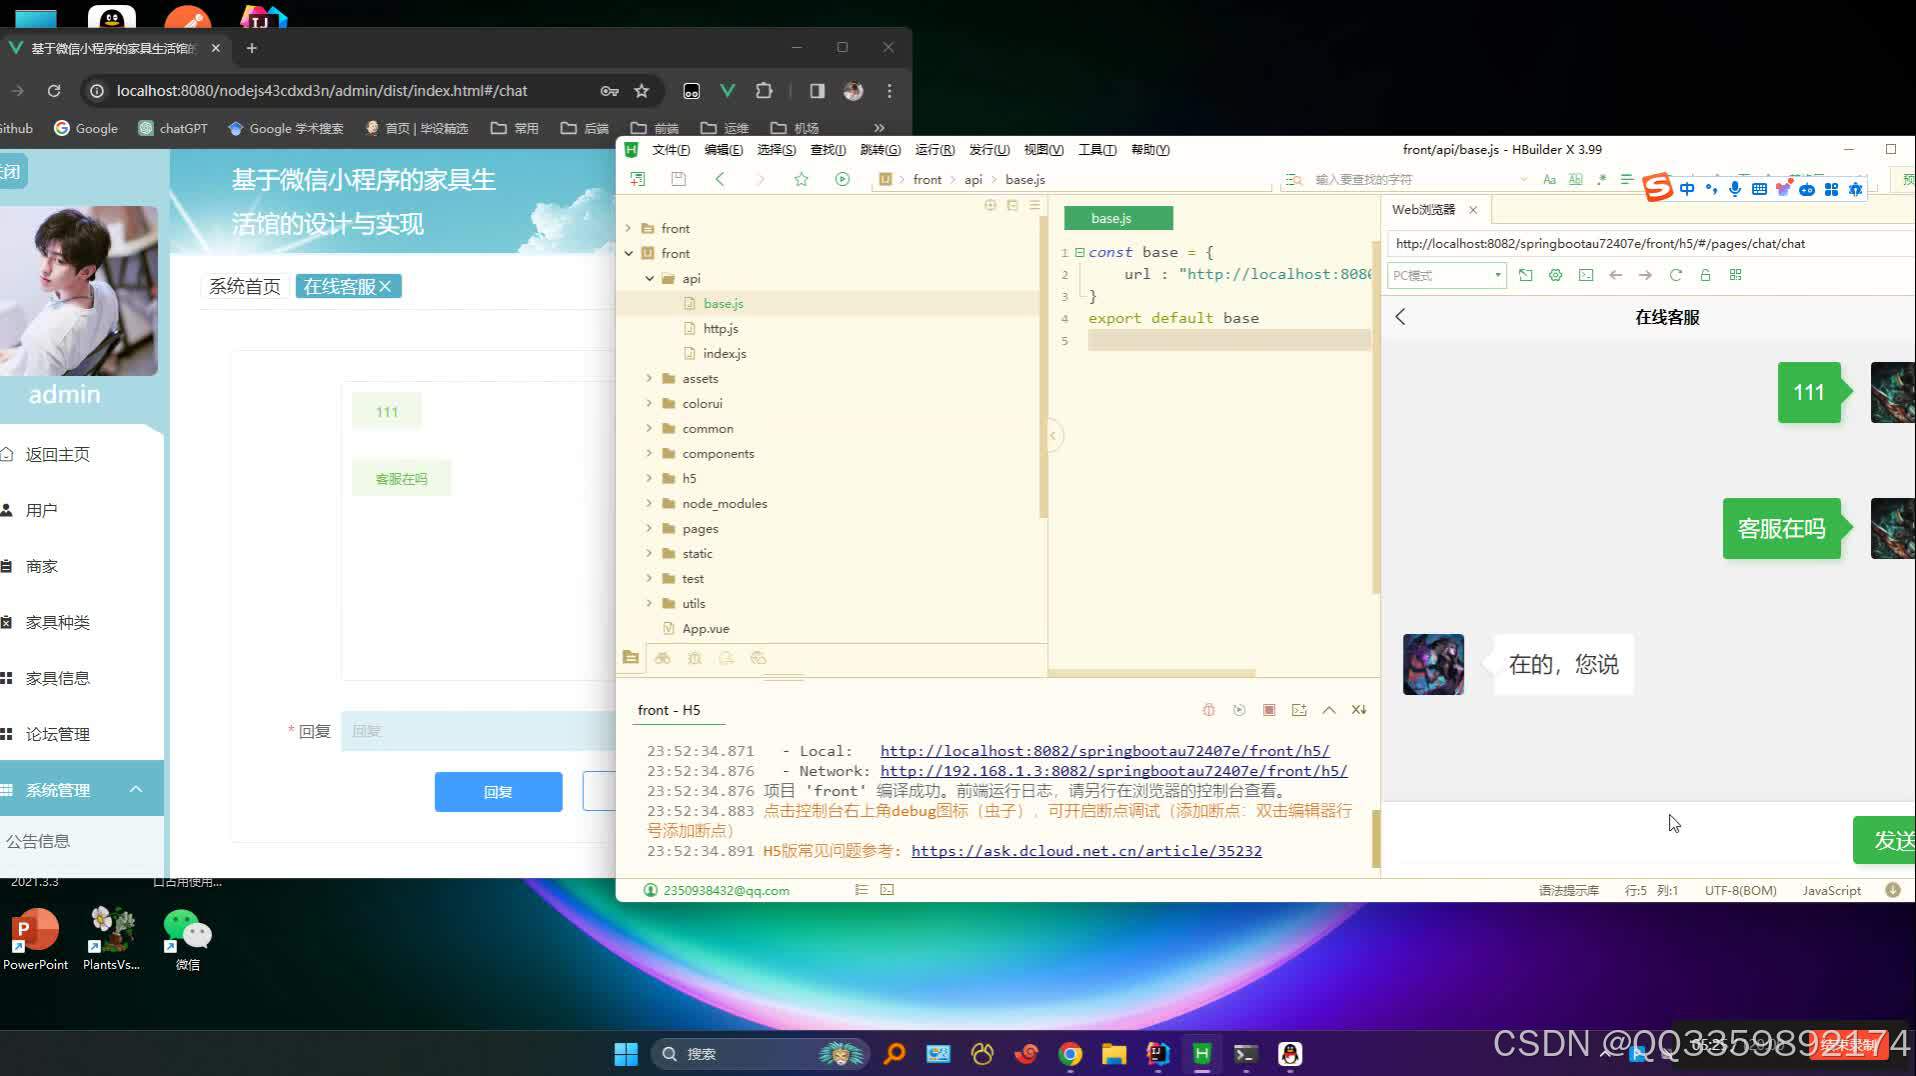1916x1076 pixels.
Task: Select the base.js editor tab
Action: click(1118, 218)
